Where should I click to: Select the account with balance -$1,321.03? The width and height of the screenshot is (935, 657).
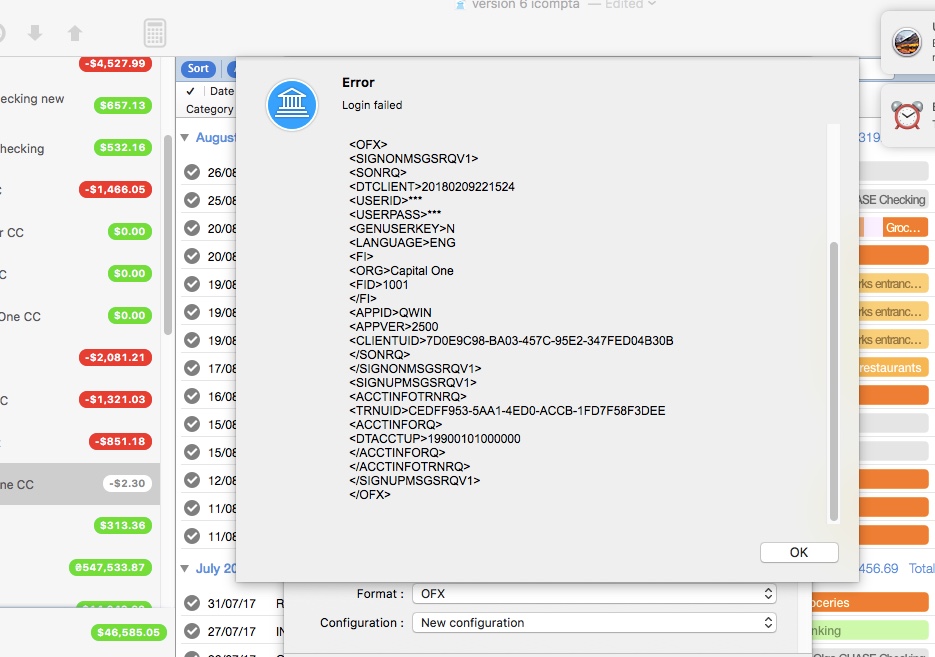click(x=80, y=399)
